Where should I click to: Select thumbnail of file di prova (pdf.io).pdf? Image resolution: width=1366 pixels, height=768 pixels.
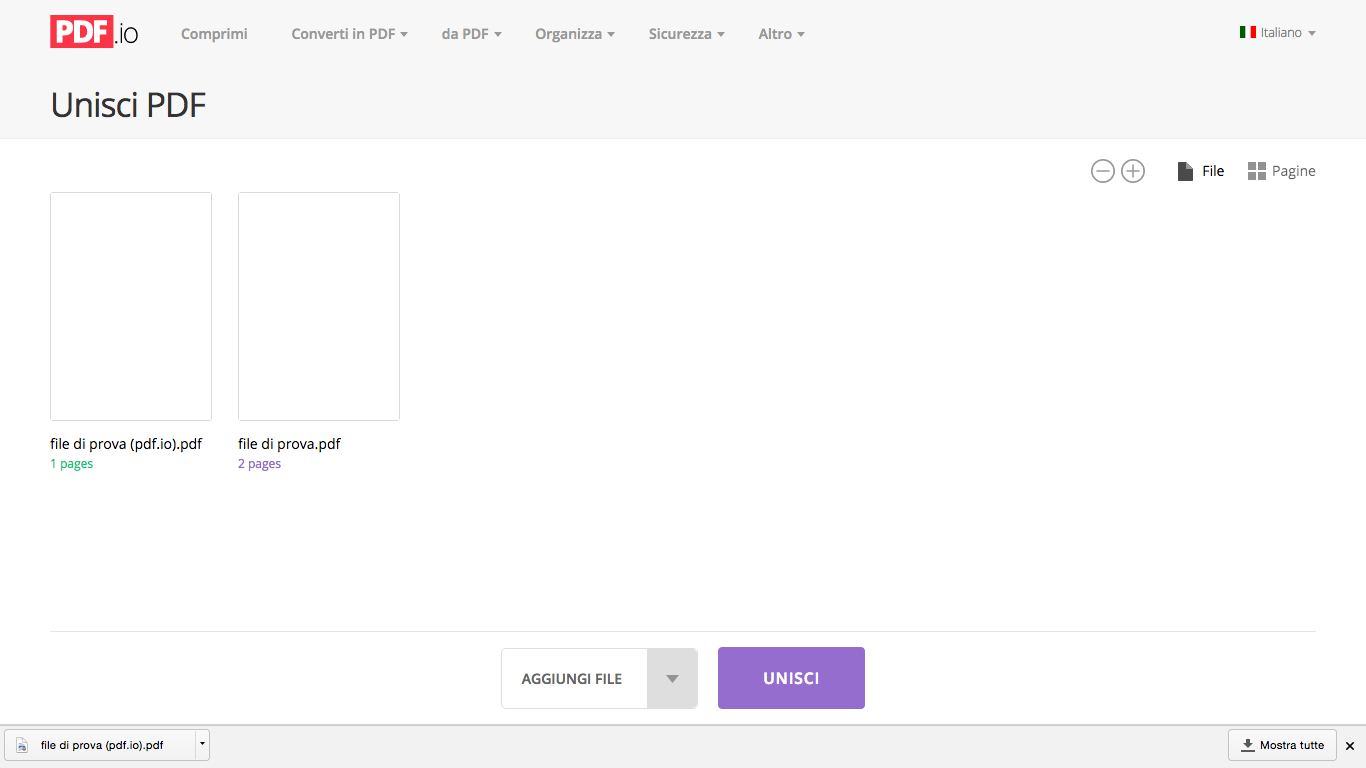(x=131, y=306)
